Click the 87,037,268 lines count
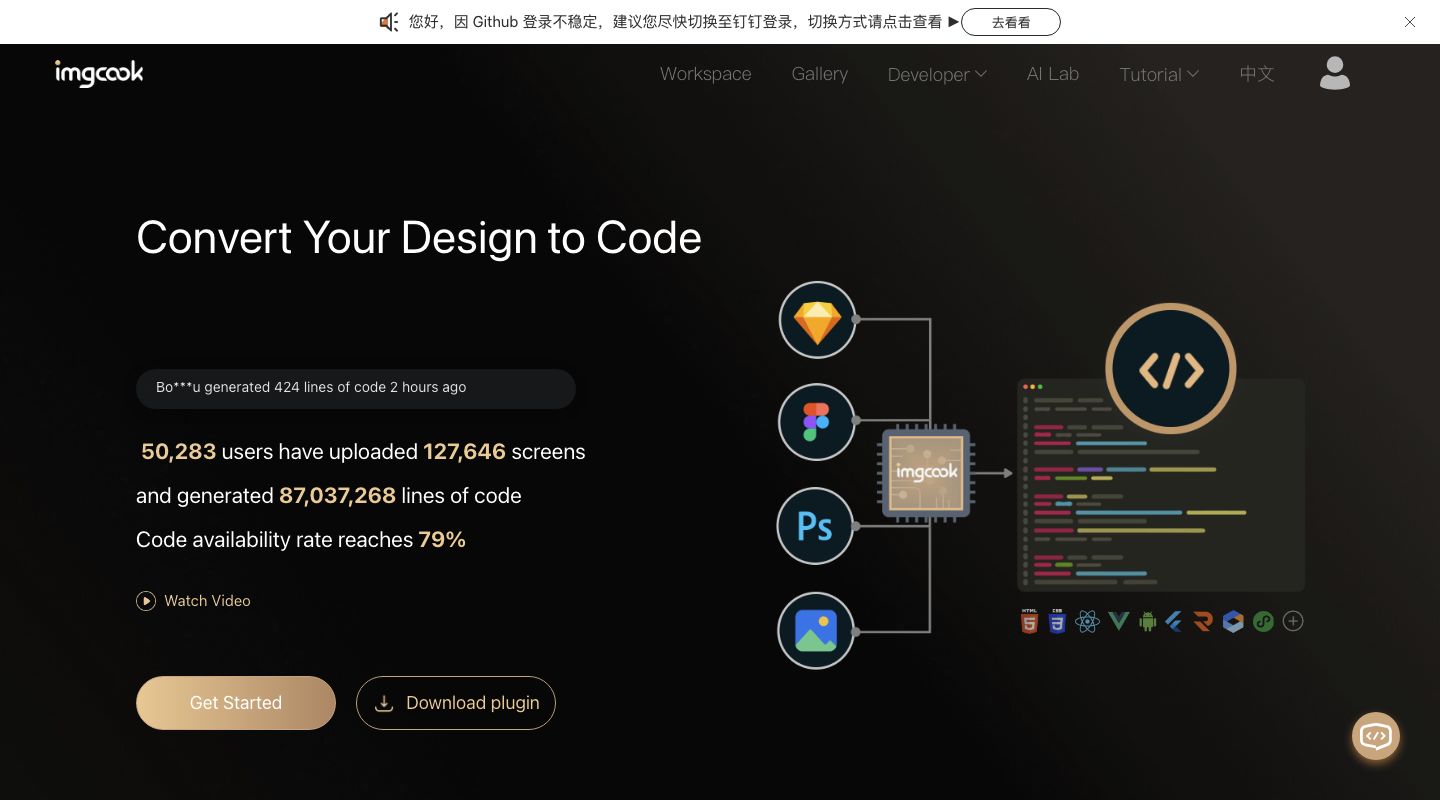Image resolution: width=1440 pixels, height=800 pixels. click(x=337, y=496)
